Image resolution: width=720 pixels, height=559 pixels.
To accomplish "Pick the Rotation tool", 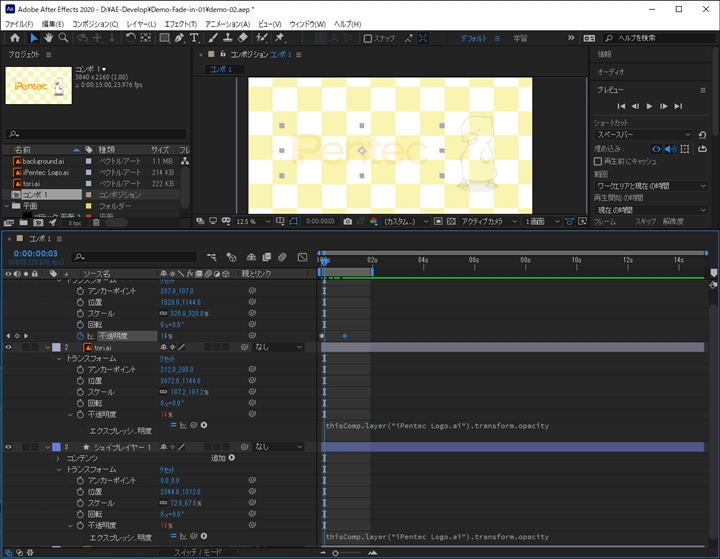I will point(131,38).
